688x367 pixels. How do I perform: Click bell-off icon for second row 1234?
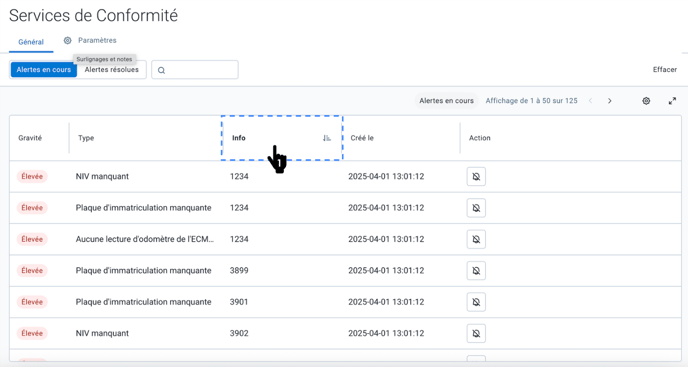coord(476,208)
